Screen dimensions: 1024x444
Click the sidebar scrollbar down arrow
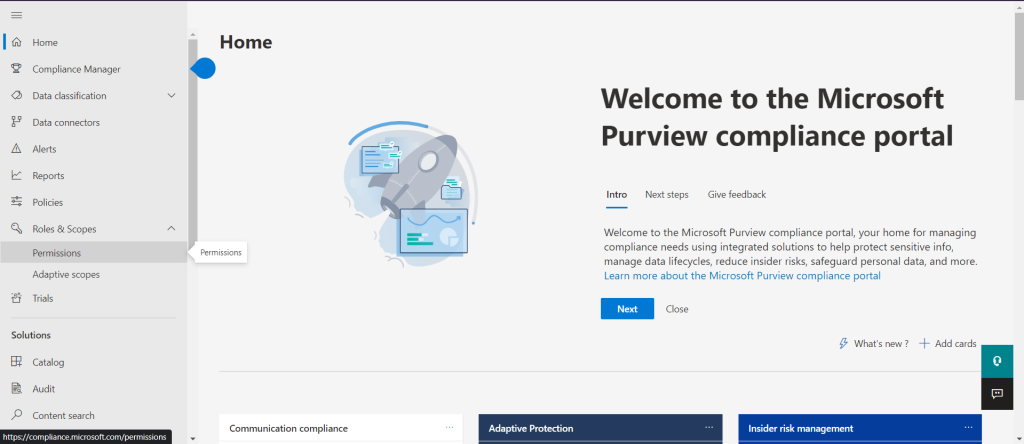pos(192,438)
